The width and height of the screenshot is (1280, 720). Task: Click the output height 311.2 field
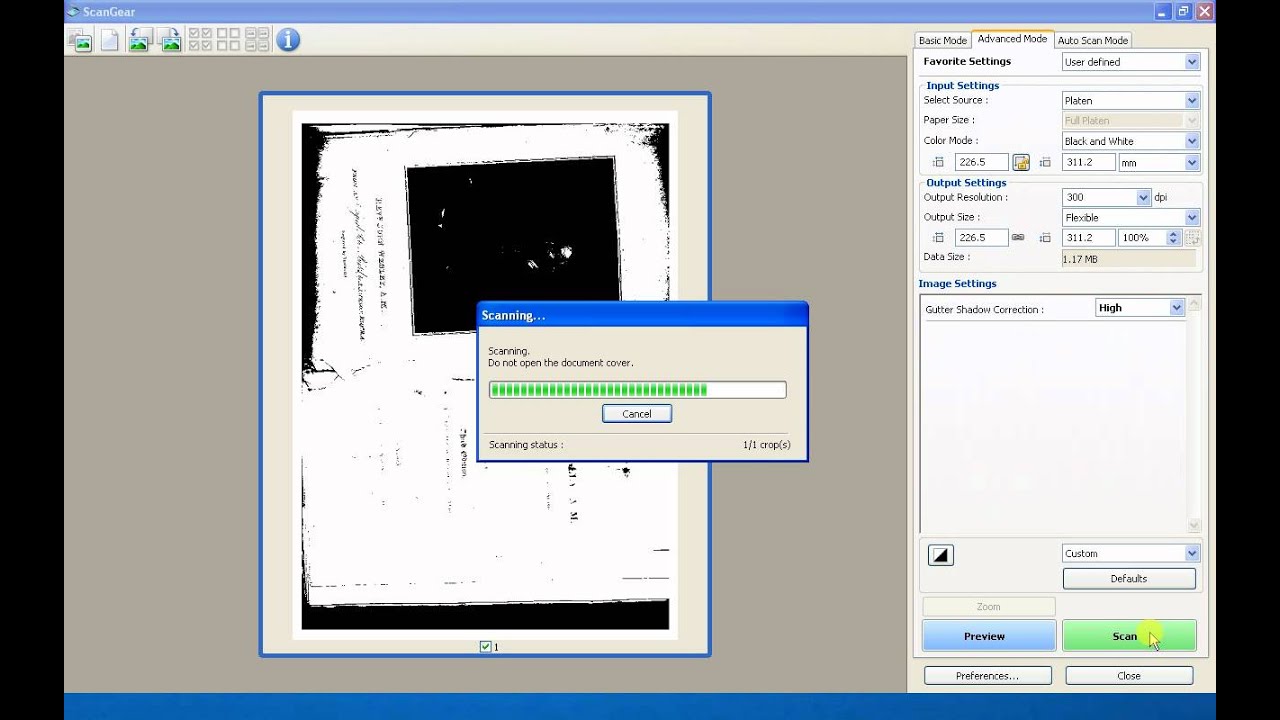1089,238
